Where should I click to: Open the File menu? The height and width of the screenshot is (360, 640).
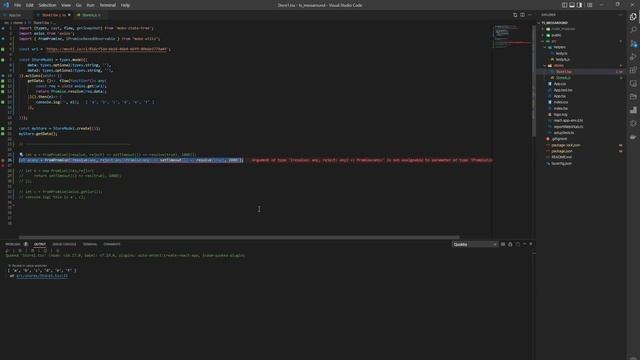tap(18, 5)
